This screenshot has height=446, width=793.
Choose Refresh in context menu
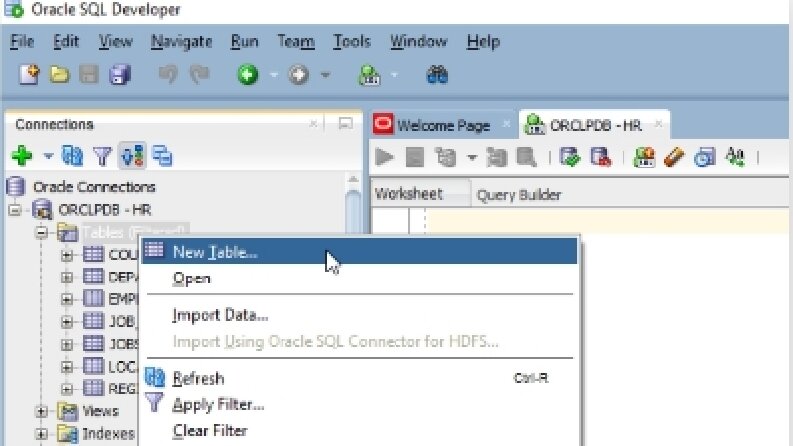359,378
